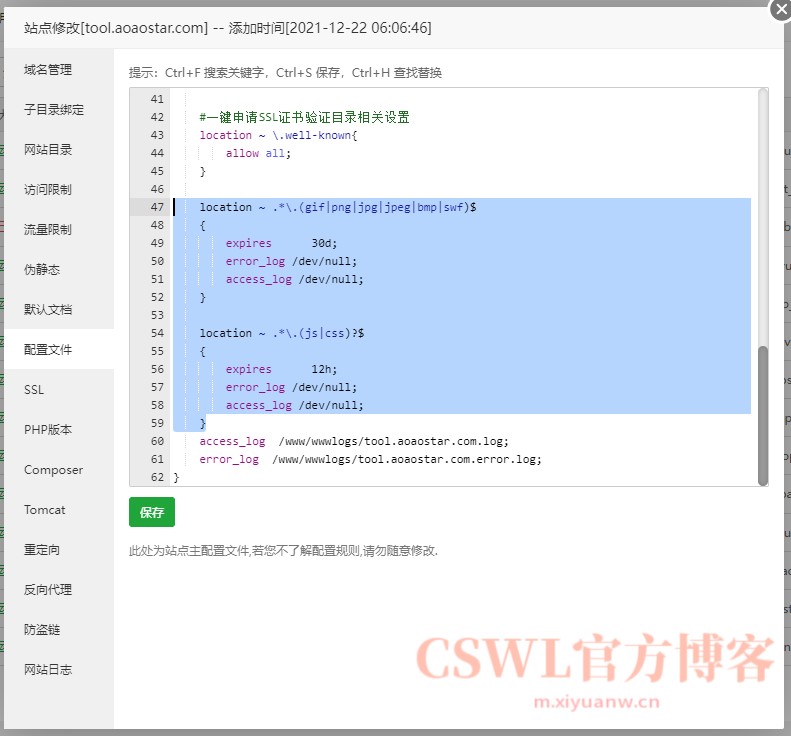Select 配置文件 tab
Viewport: 791px width, 736px height.
(x=48, y=350)
